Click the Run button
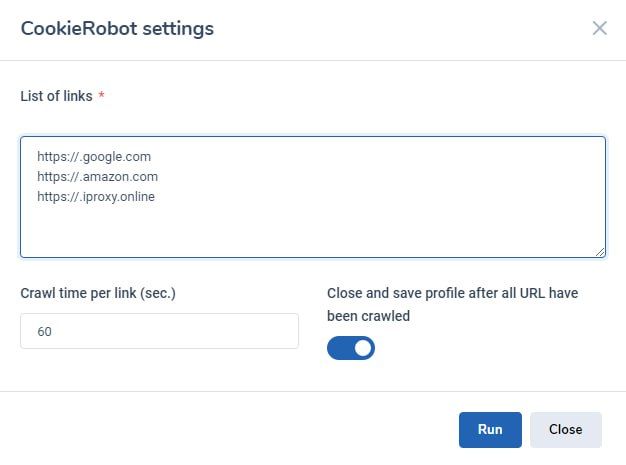The height and width of the screenshot is (465, 626). pos(490,429)
